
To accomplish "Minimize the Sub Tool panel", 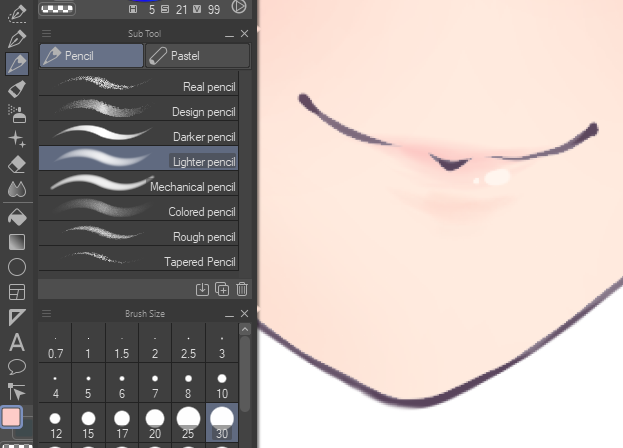I will (229, 34).
